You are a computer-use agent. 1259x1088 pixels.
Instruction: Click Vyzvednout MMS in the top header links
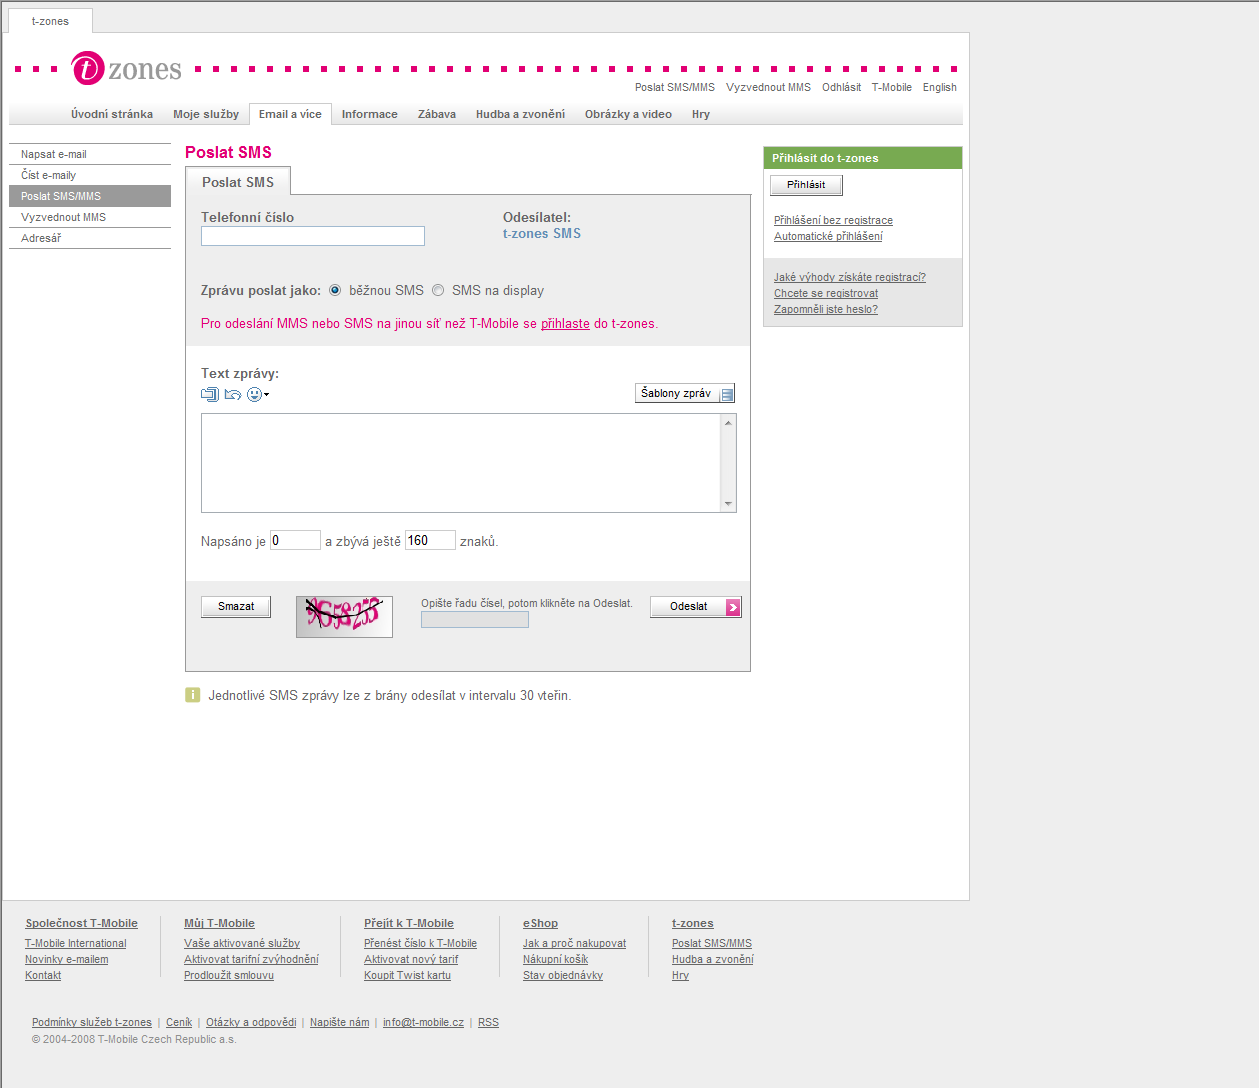pyautogui.click(x=768, y=88)
